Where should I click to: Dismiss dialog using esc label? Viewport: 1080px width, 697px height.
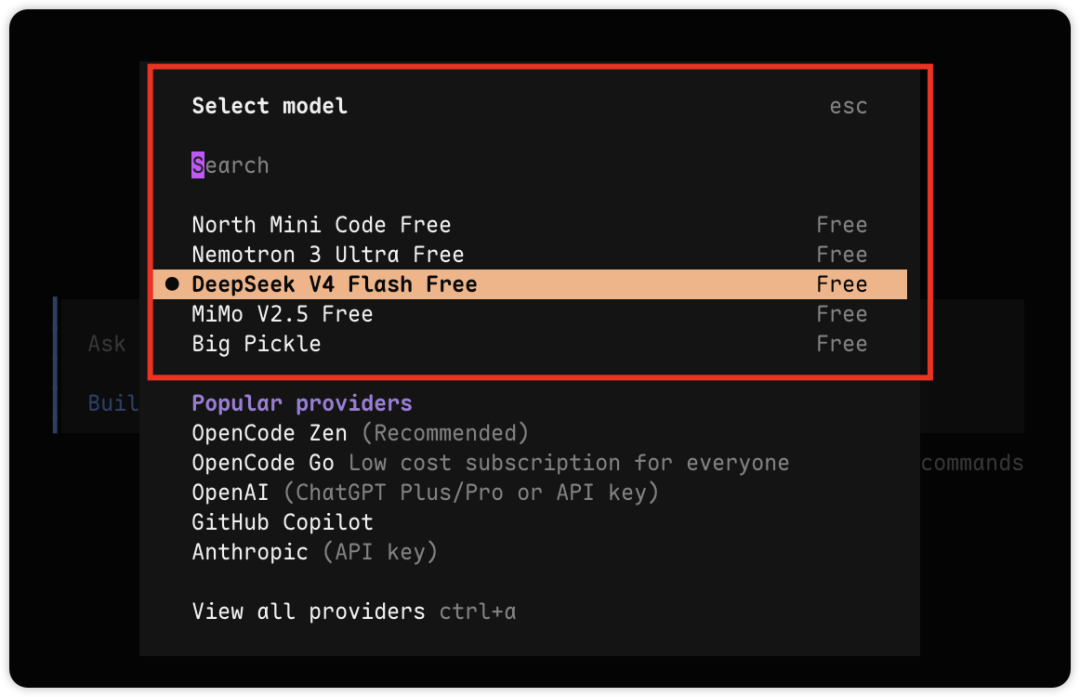pyautogui.click(x=848, y=107)
